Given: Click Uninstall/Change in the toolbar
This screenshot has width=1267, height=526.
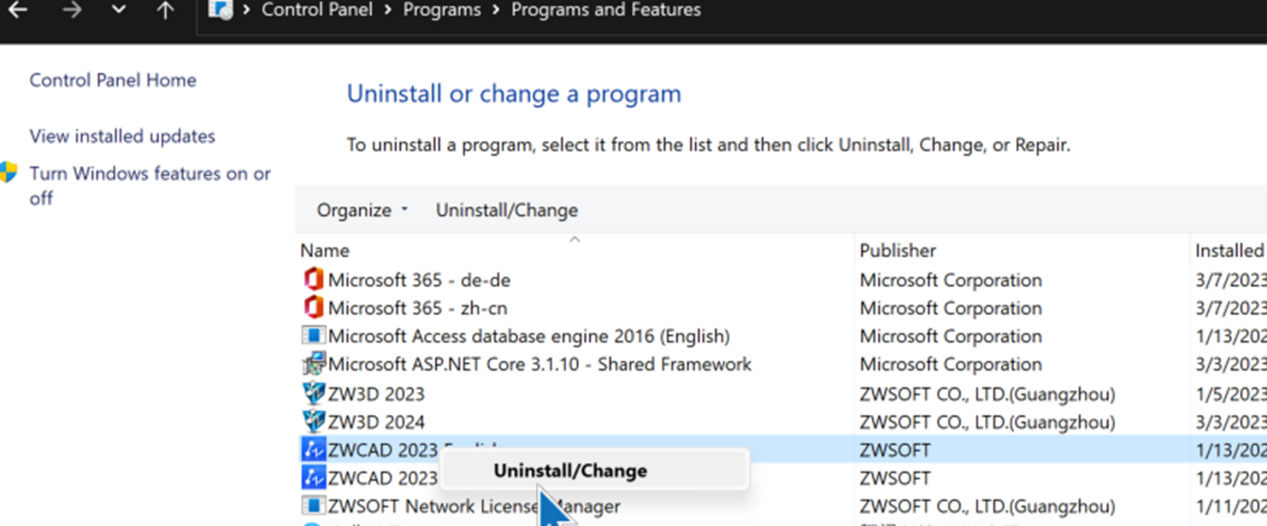Looking at the screenshot, I should (507, 210).
